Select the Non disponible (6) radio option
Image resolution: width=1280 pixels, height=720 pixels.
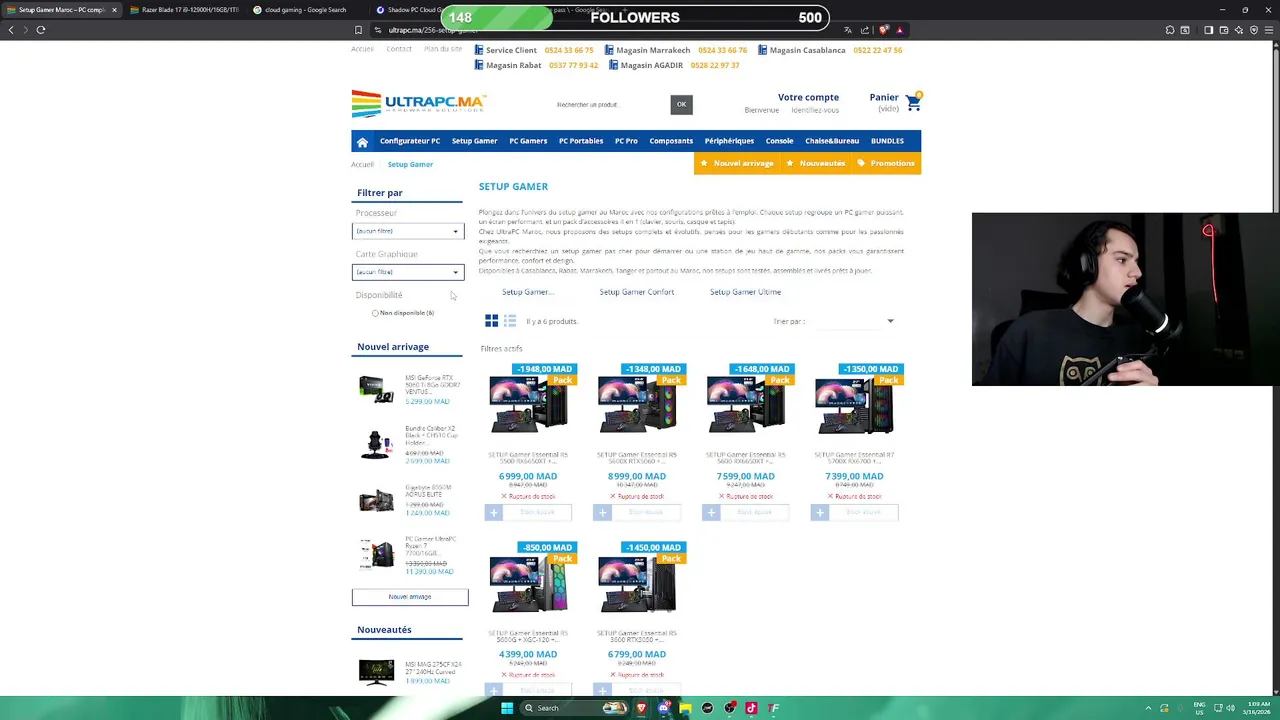coord(375,313)
